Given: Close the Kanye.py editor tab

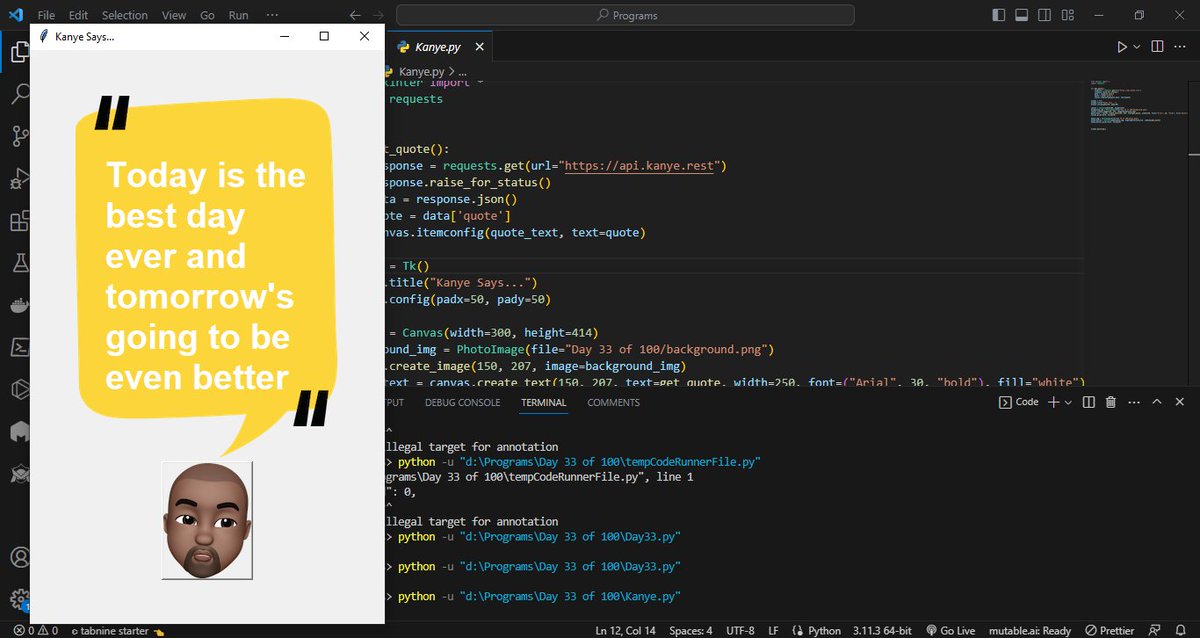Looking at the screenshot, I should (479, 47).
